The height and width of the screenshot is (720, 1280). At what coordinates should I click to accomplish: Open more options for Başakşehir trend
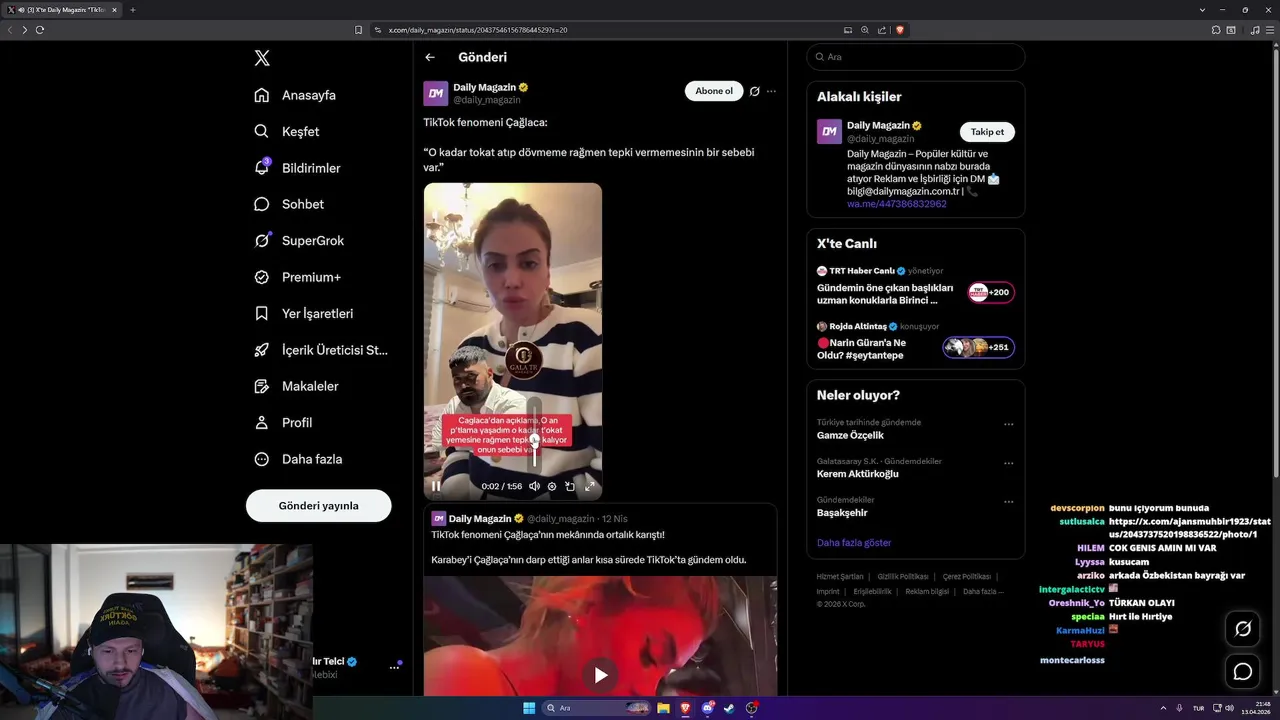pos(1008,502)
